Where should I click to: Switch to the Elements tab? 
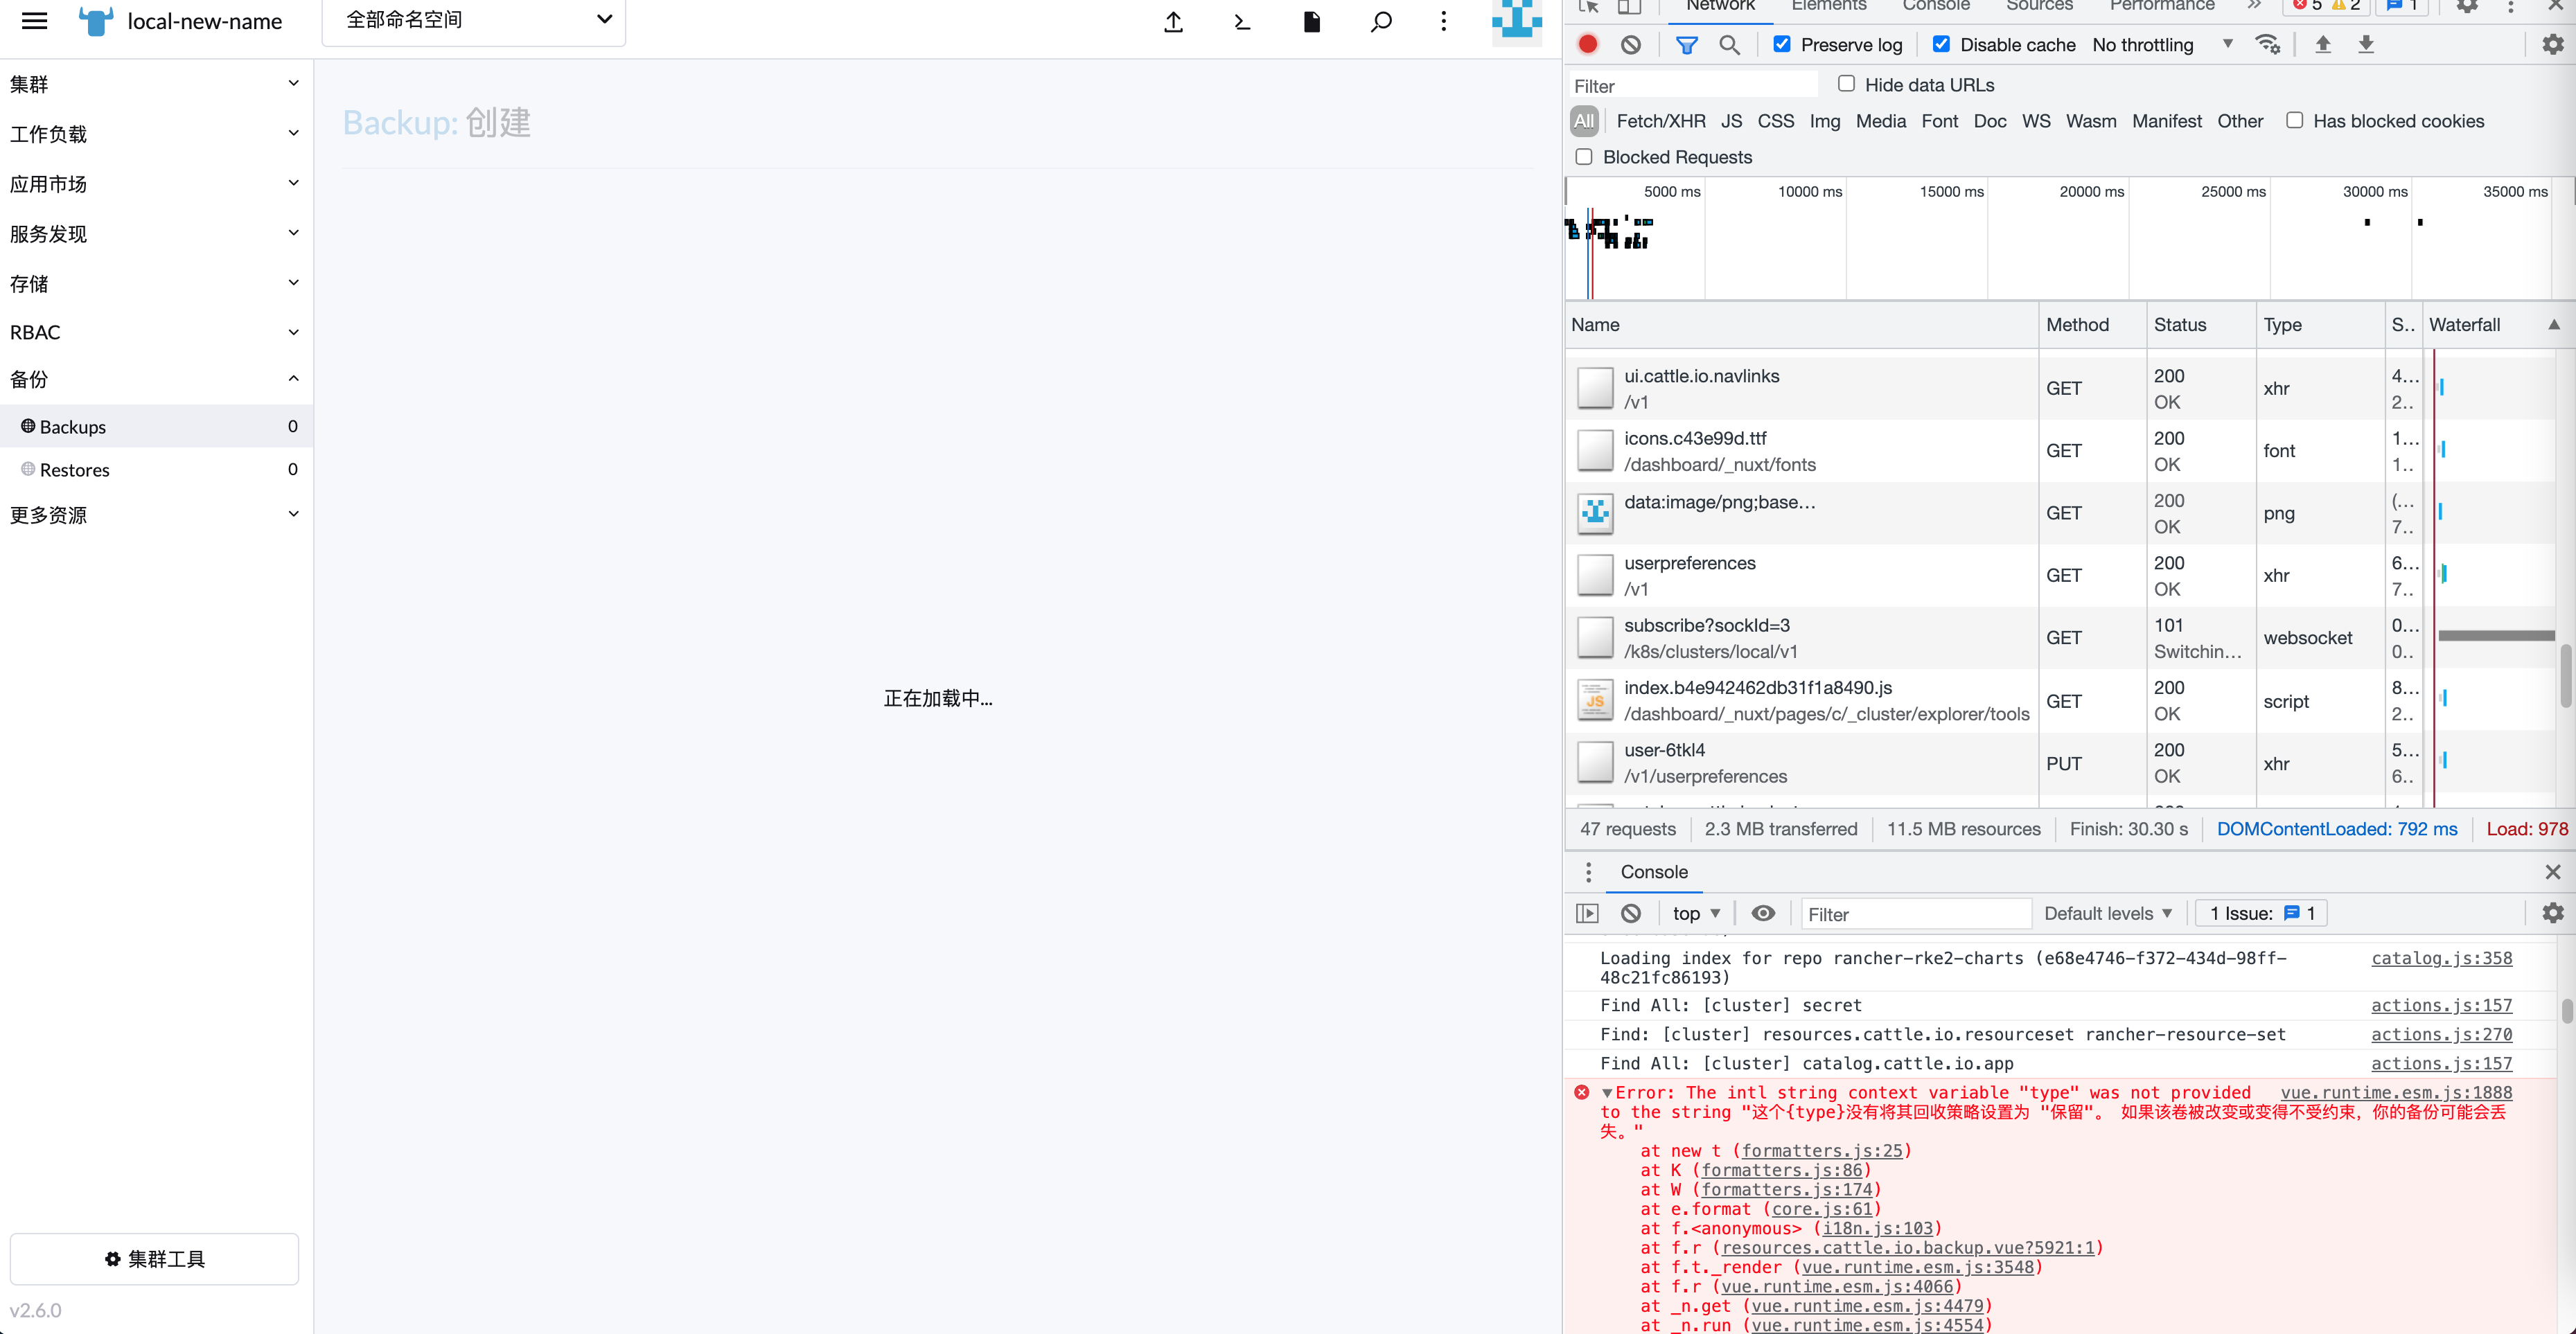tap(1829, 6)
